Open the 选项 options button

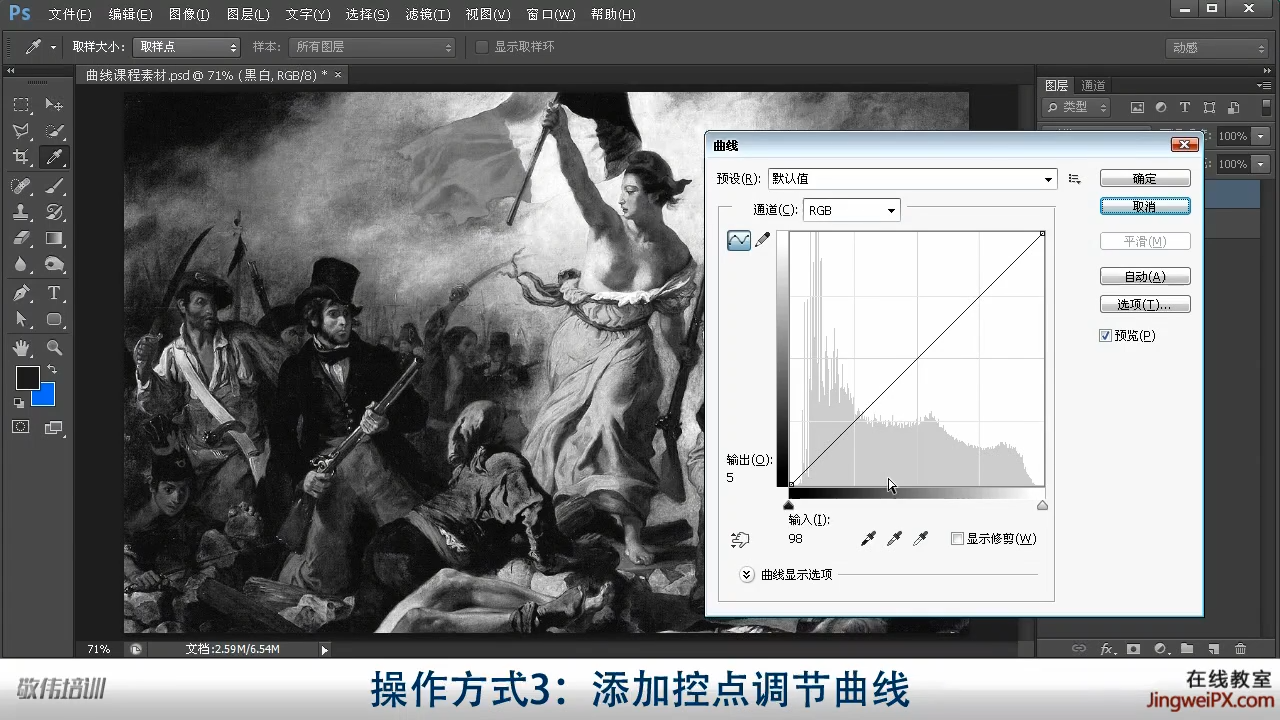[1145, 305]
